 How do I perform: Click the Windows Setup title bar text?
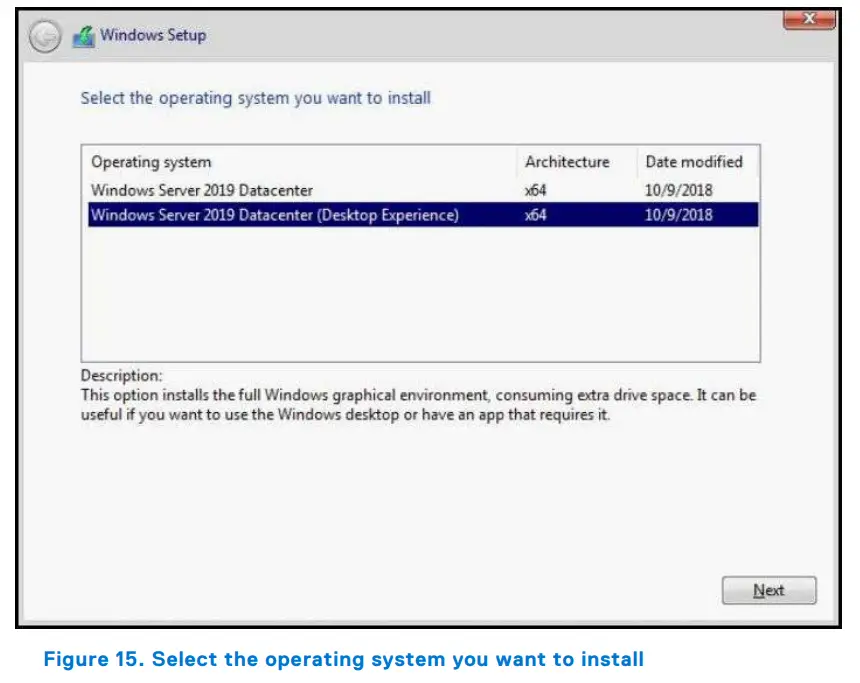point(152,35)
